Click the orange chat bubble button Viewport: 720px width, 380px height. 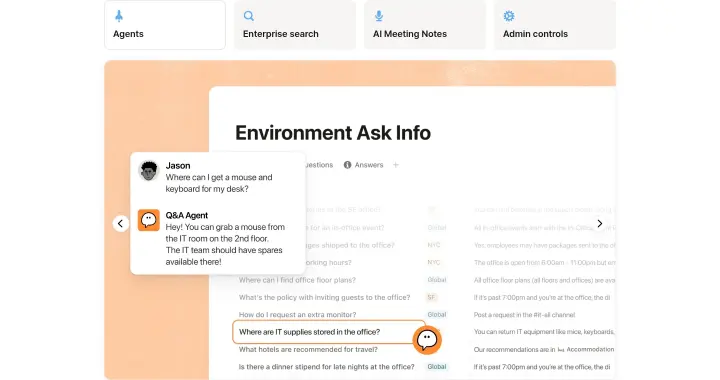(427, 340)
